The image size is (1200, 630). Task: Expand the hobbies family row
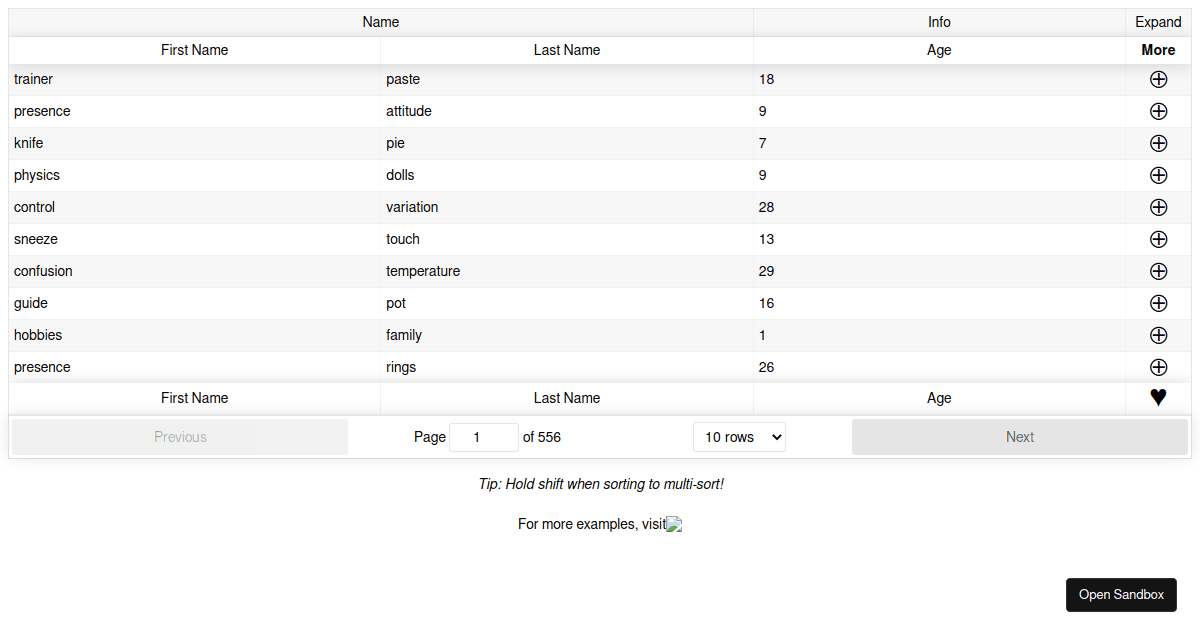coord(1158,335)
